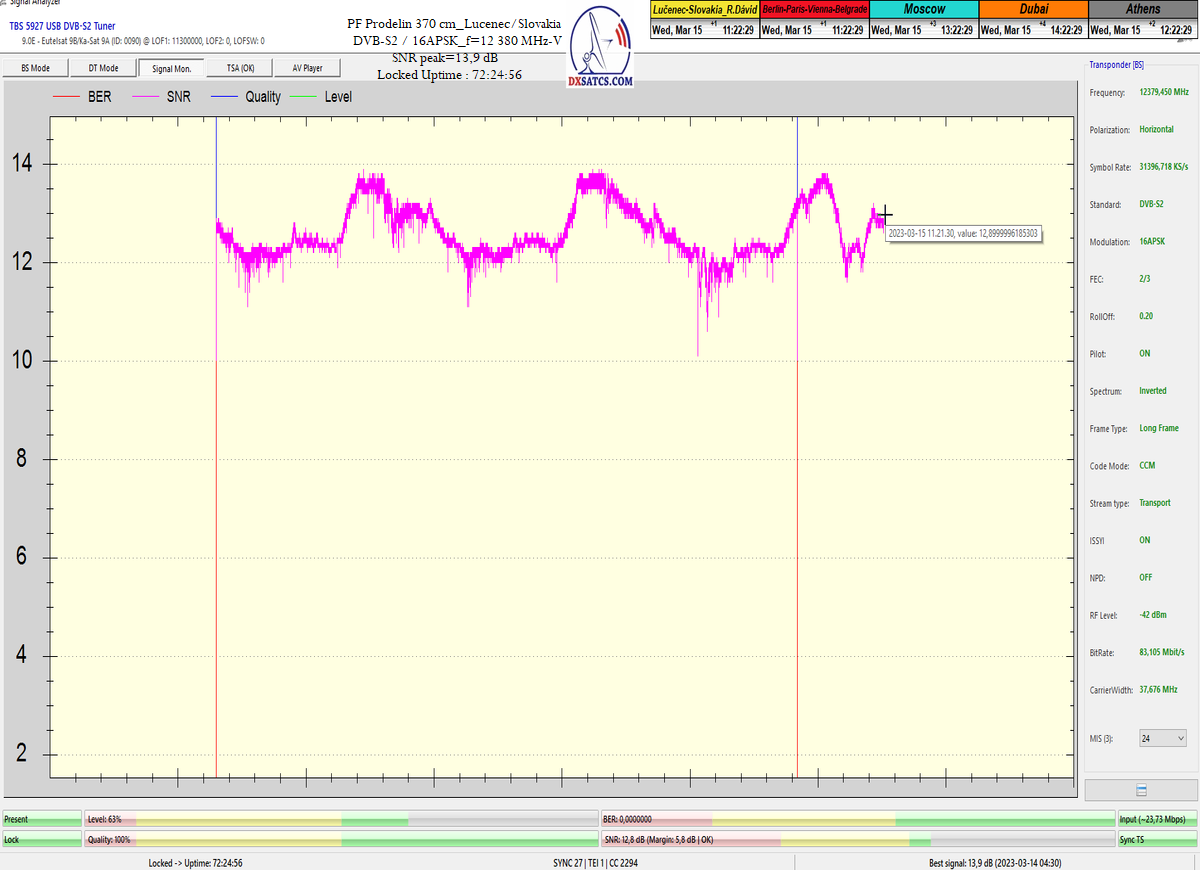The height and width of the screenshot is (870, 1200).
Task: Click the Sync TS status indicator
Action: point(1156,839)
